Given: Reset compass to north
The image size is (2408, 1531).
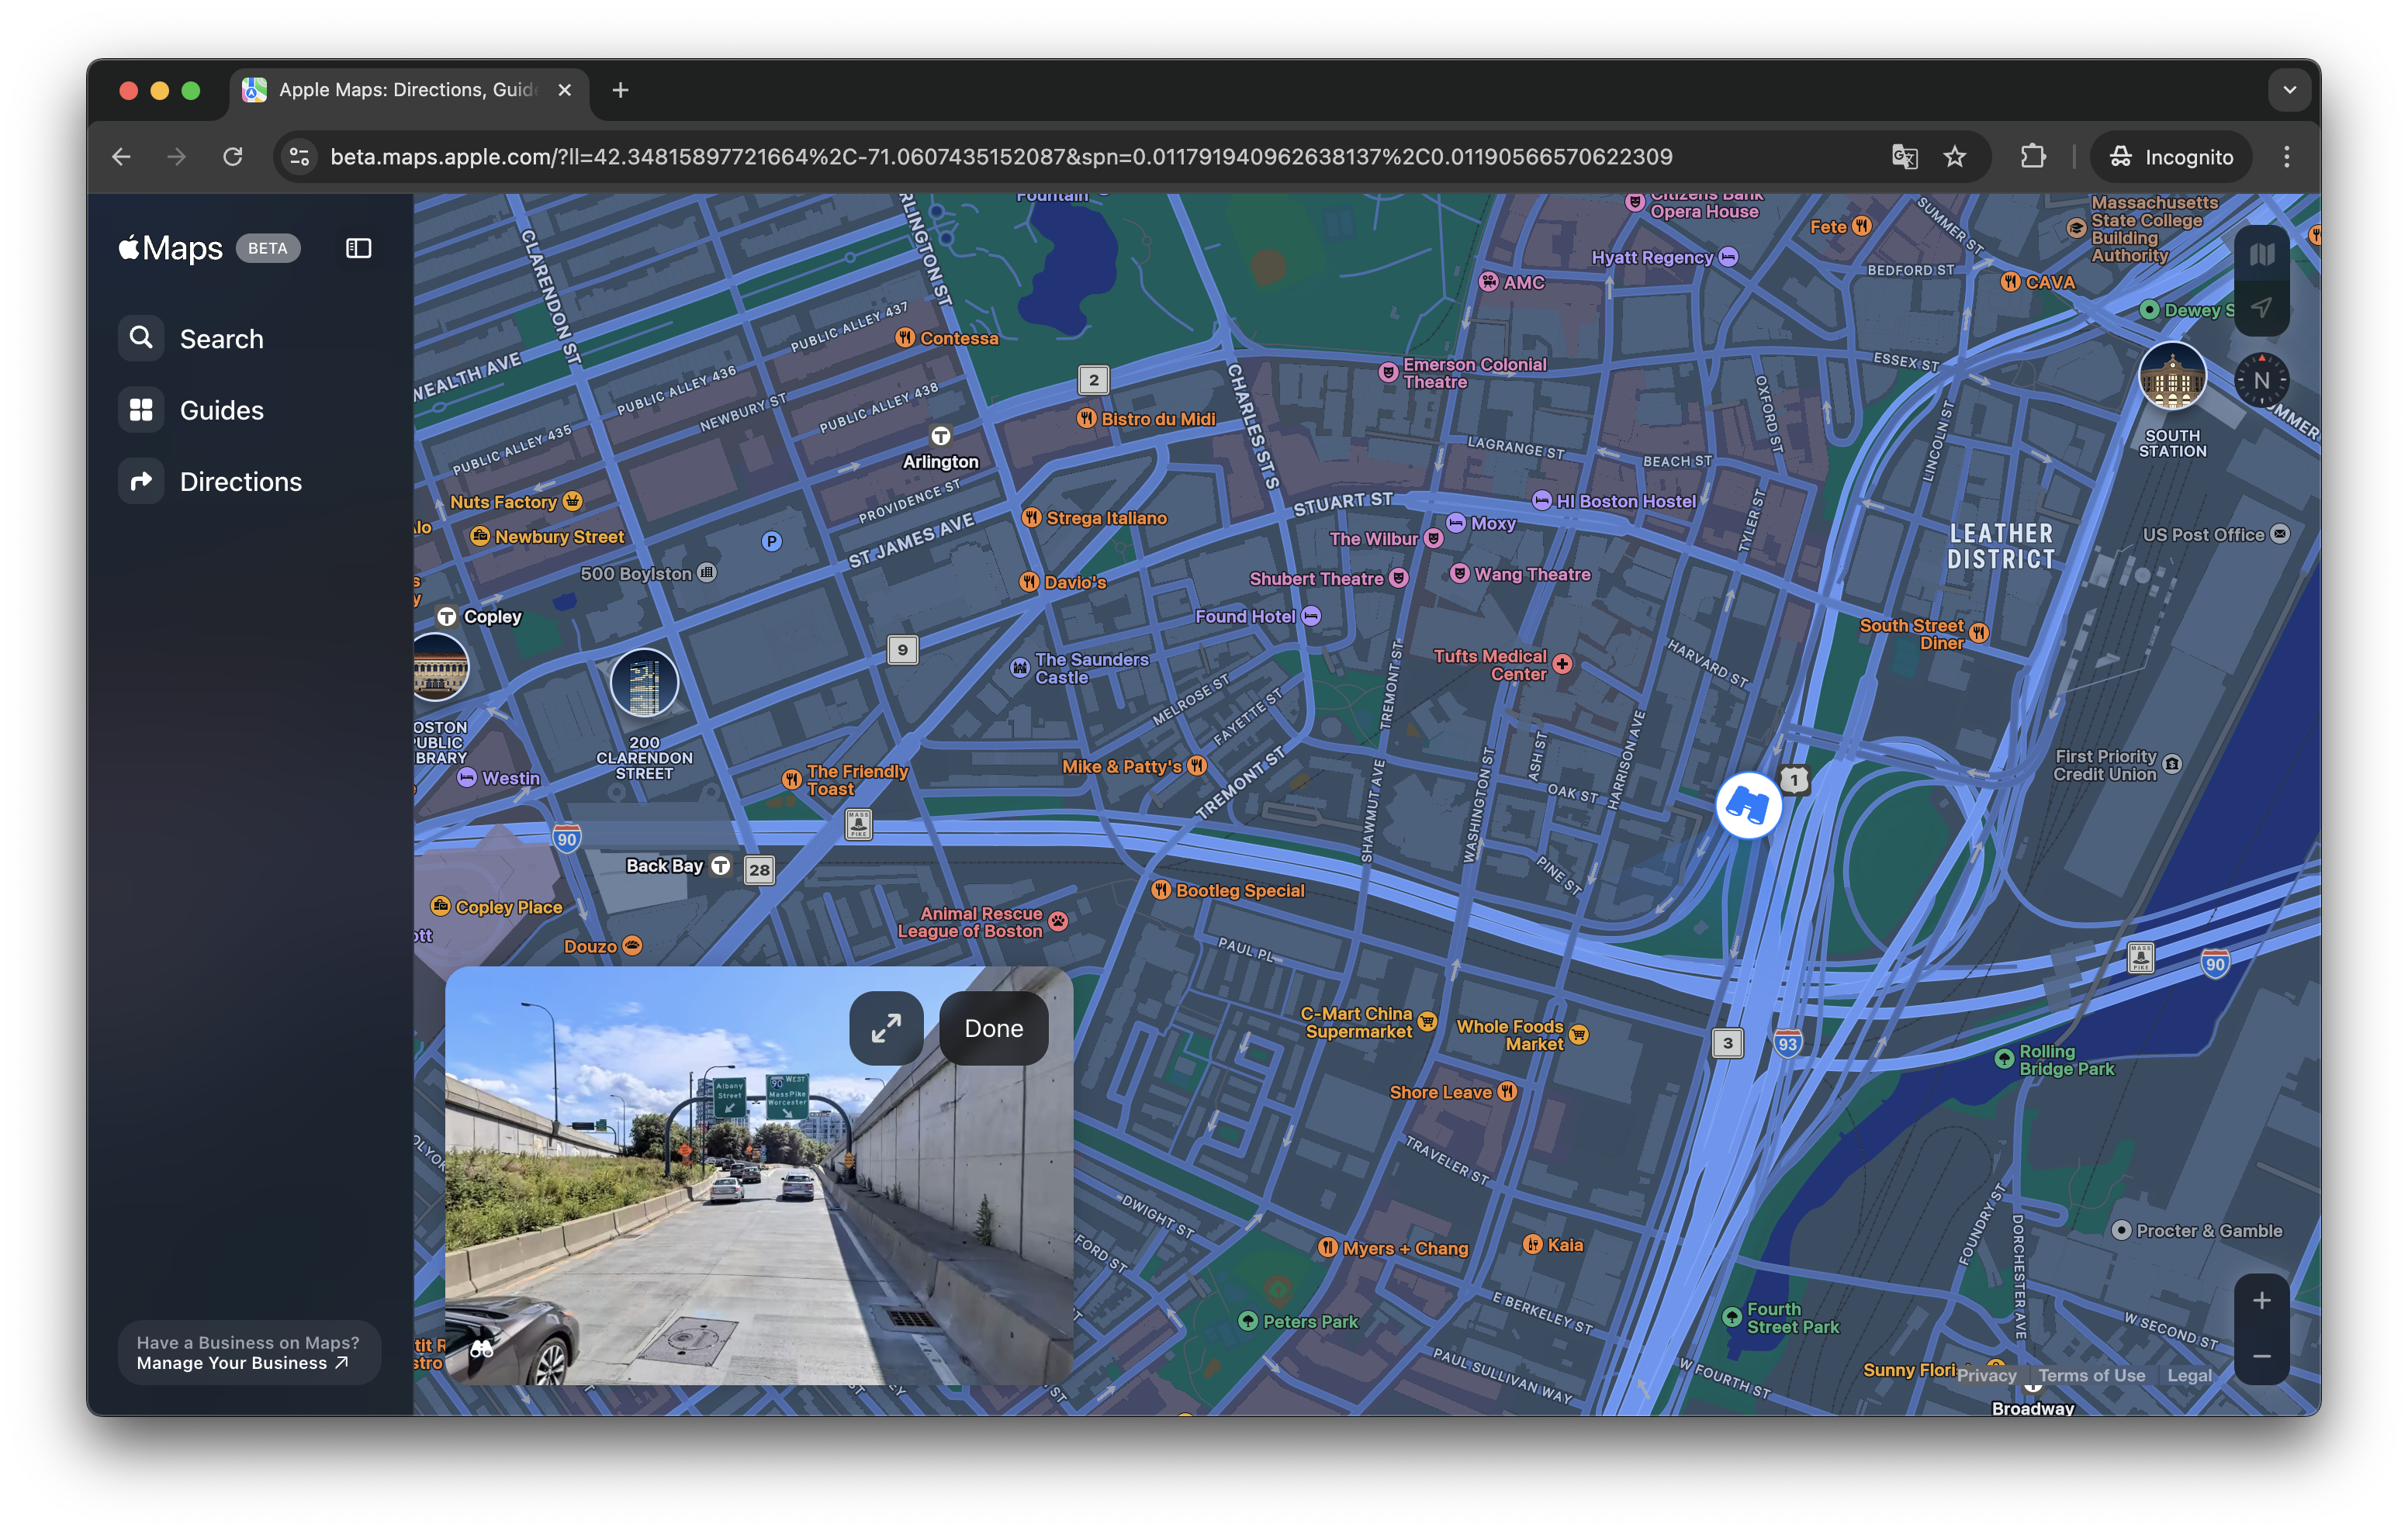Looking at the screenshot, I should [2261, 381].
